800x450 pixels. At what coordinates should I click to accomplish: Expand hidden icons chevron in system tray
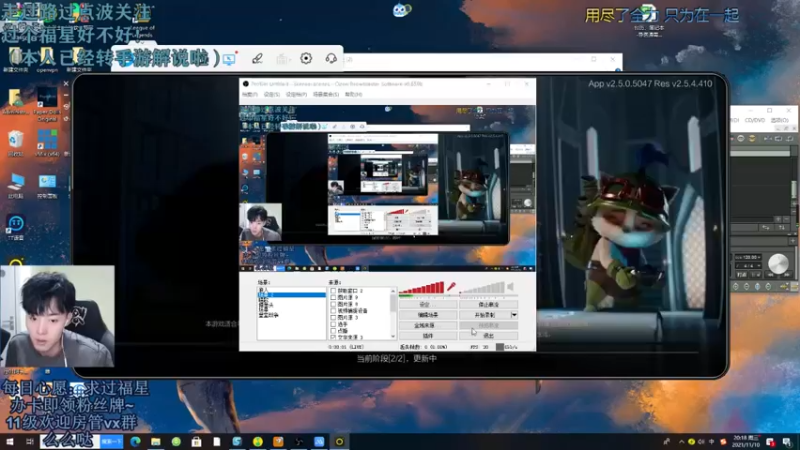[x=681, y=442]
